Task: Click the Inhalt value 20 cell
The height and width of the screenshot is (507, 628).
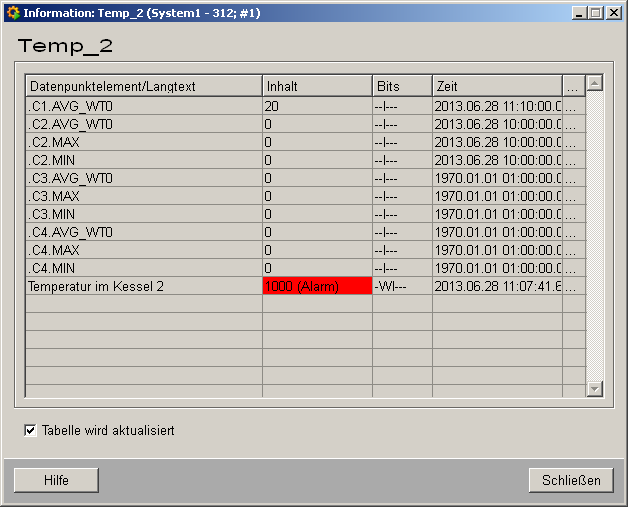Action: (318, 106)
